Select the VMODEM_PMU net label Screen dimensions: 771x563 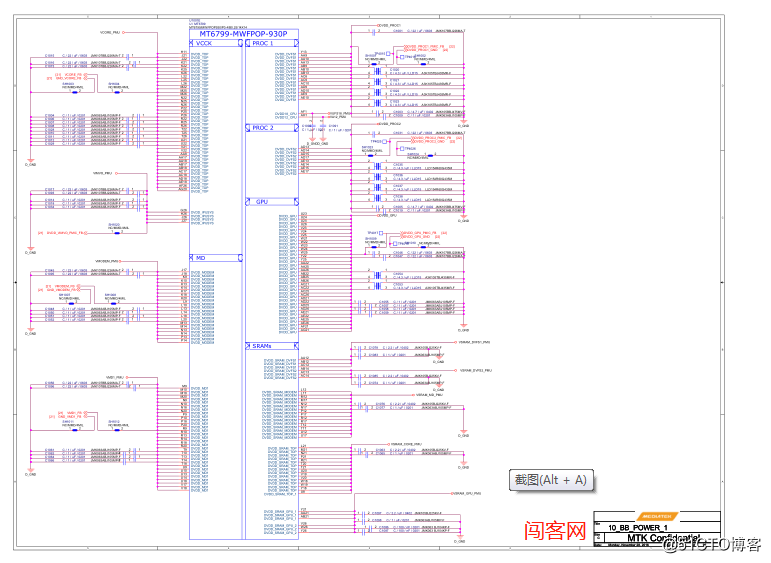(106, 261)
